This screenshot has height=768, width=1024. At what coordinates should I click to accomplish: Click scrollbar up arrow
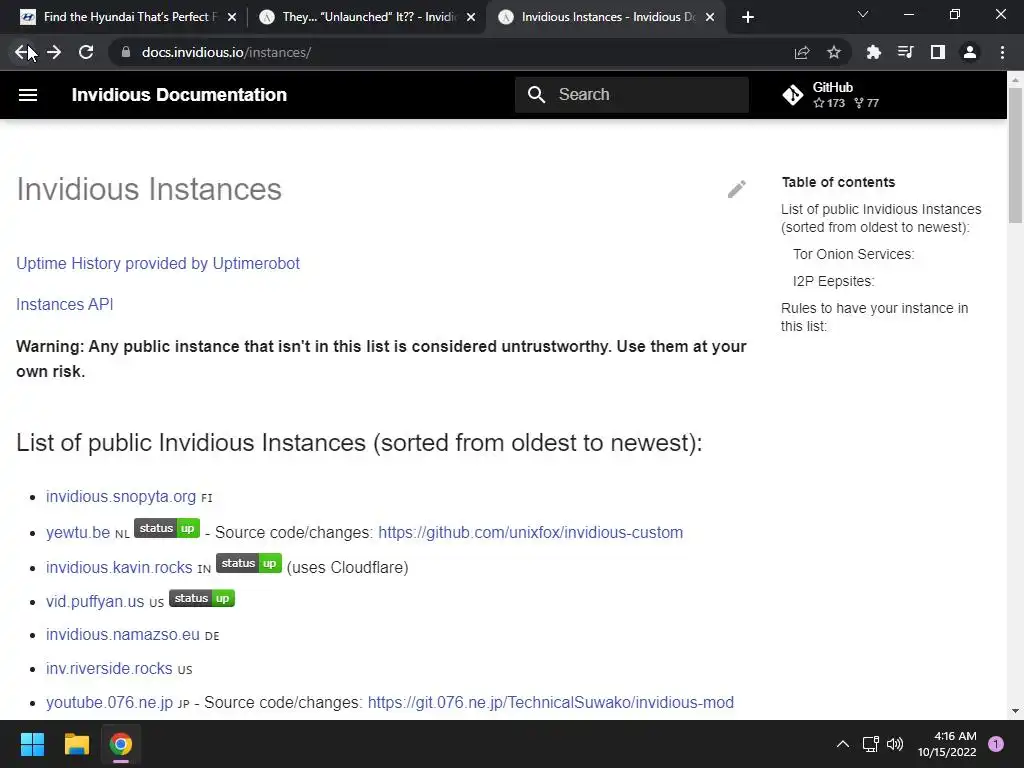coord(1015,80)
